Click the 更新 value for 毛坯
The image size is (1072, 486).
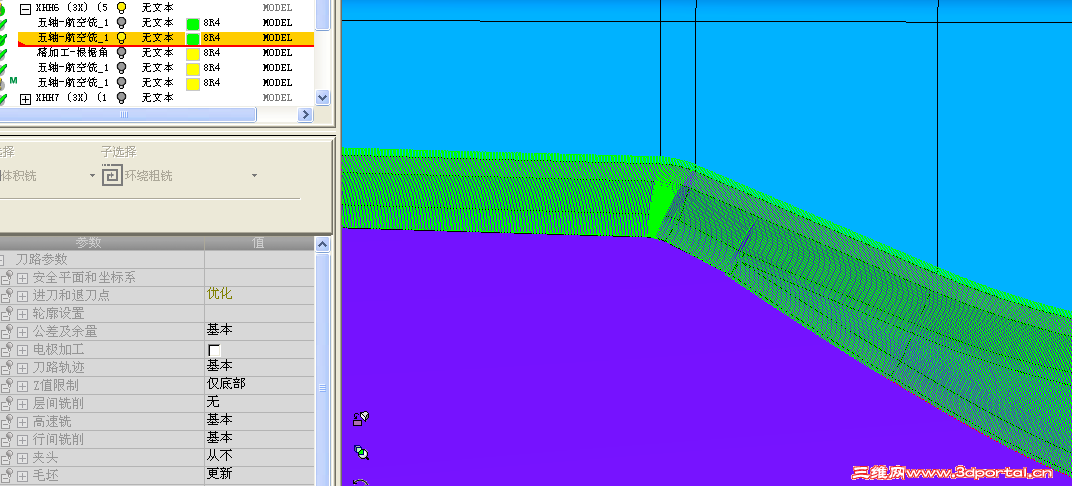point(219,474)
